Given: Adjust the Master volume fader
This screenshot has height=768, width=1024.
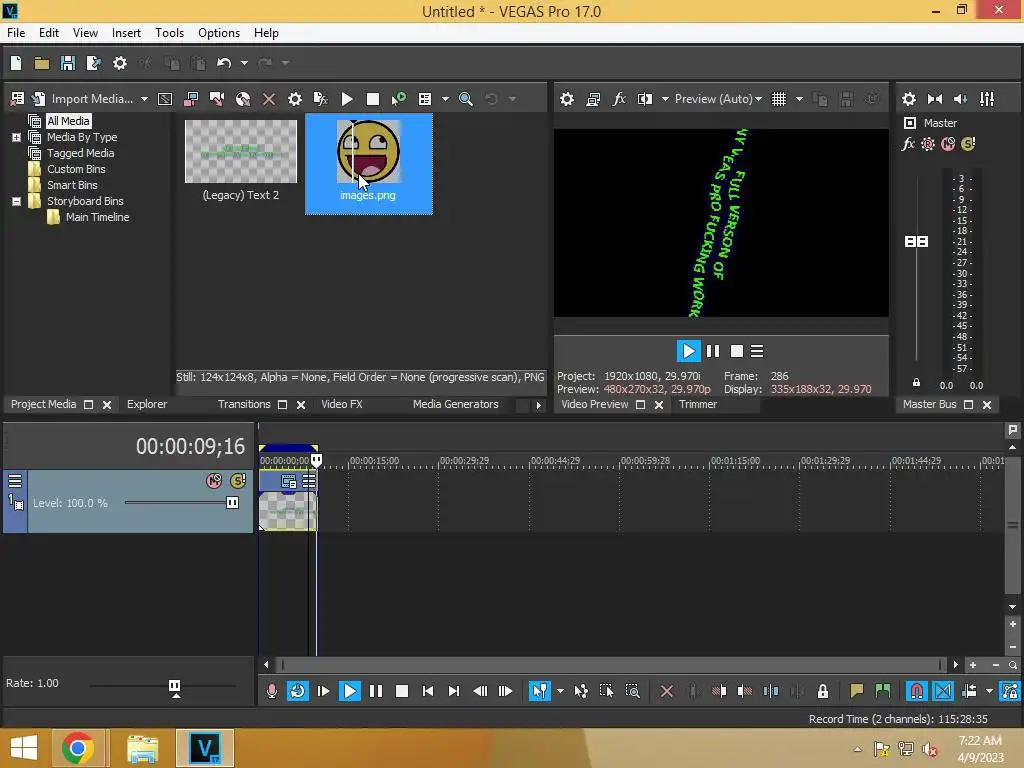Looking at the screenshot, I should click(916, 242).
